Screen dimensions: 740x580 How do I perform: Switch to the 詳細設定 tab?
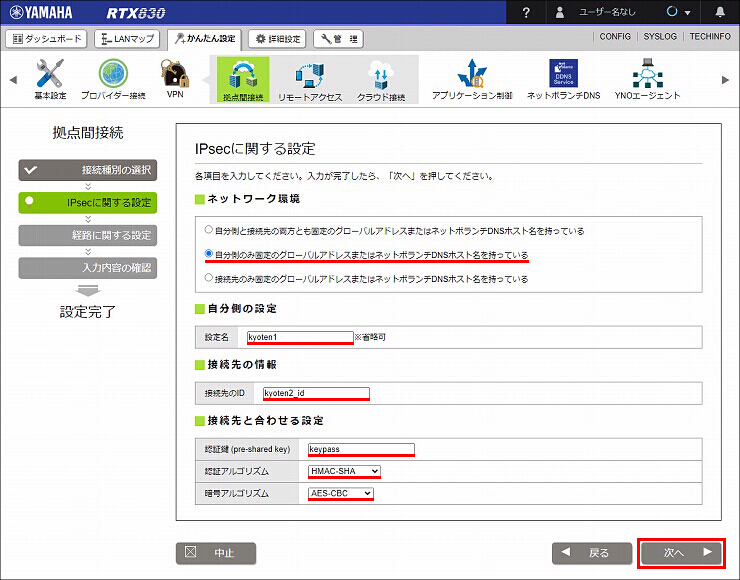point(277,39)
